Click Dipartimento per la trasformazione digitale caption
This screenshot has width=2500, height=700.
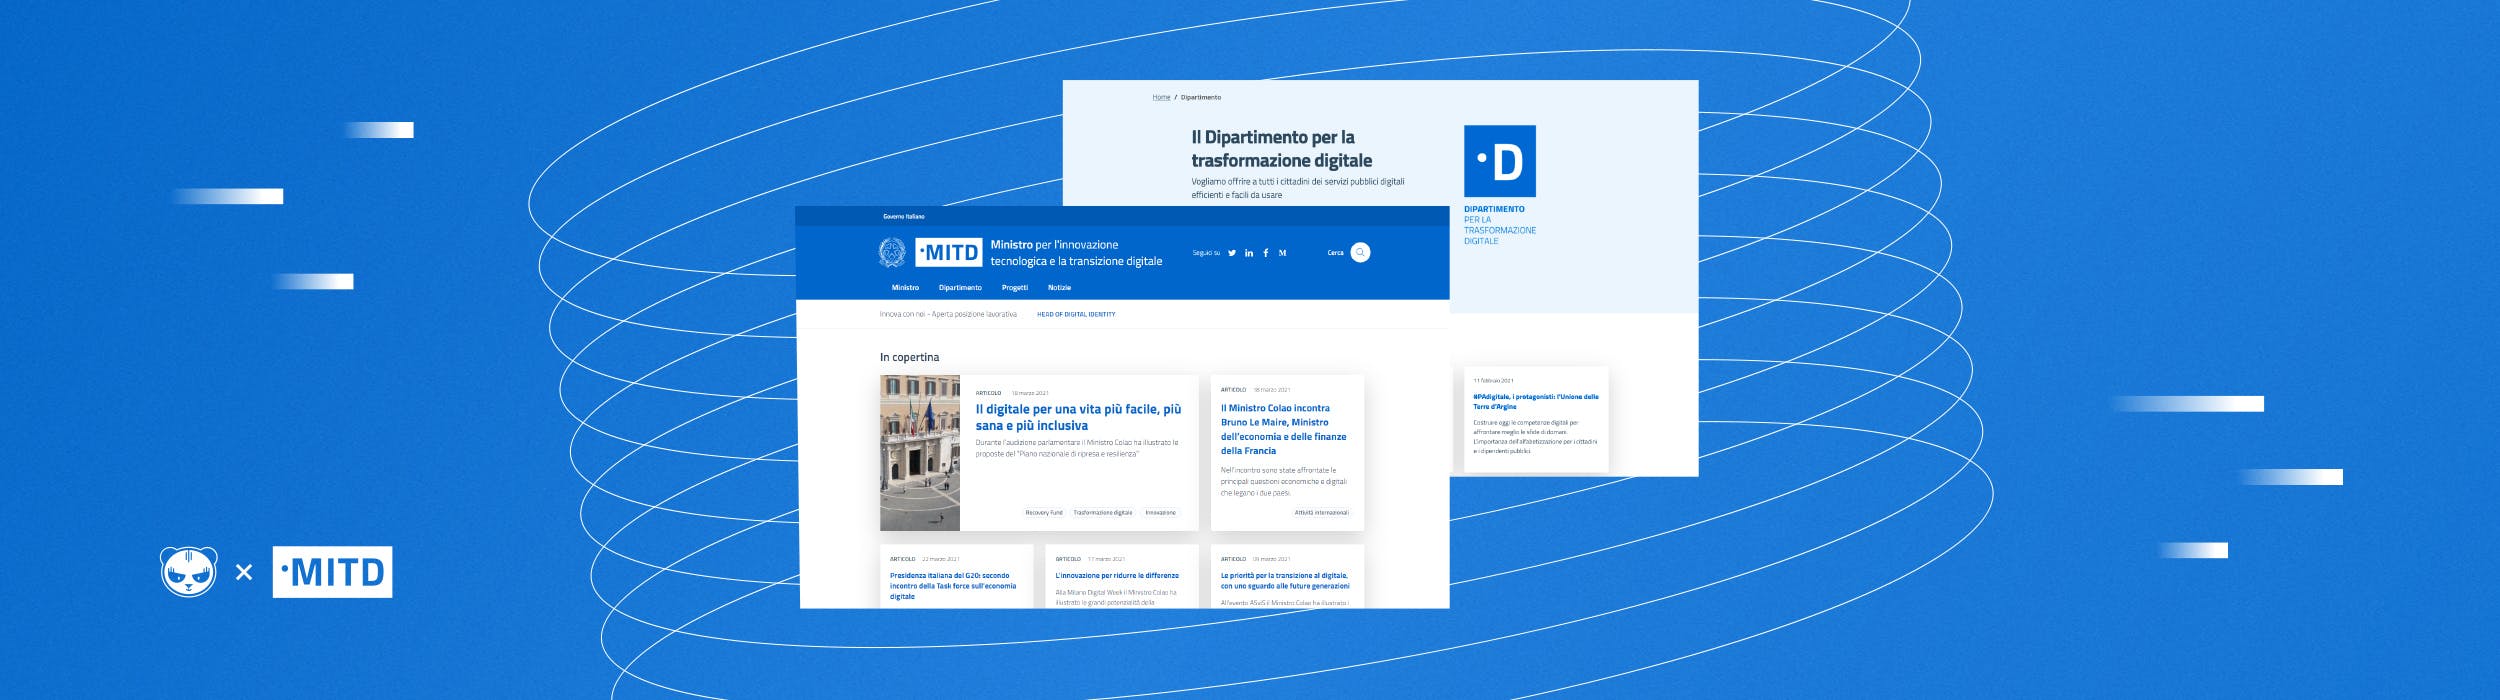click(1500, 225)
